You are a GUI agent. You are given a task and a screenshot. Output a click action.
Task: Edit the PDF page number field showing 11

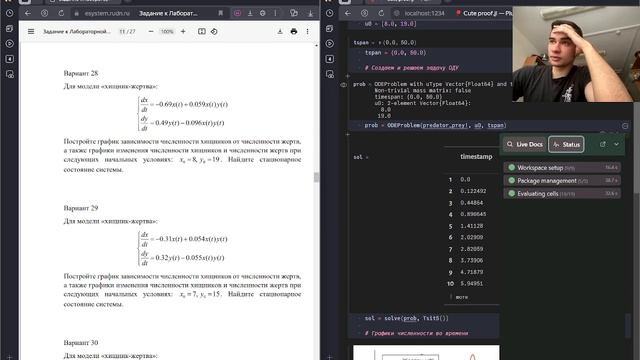[x=122, y=31]
